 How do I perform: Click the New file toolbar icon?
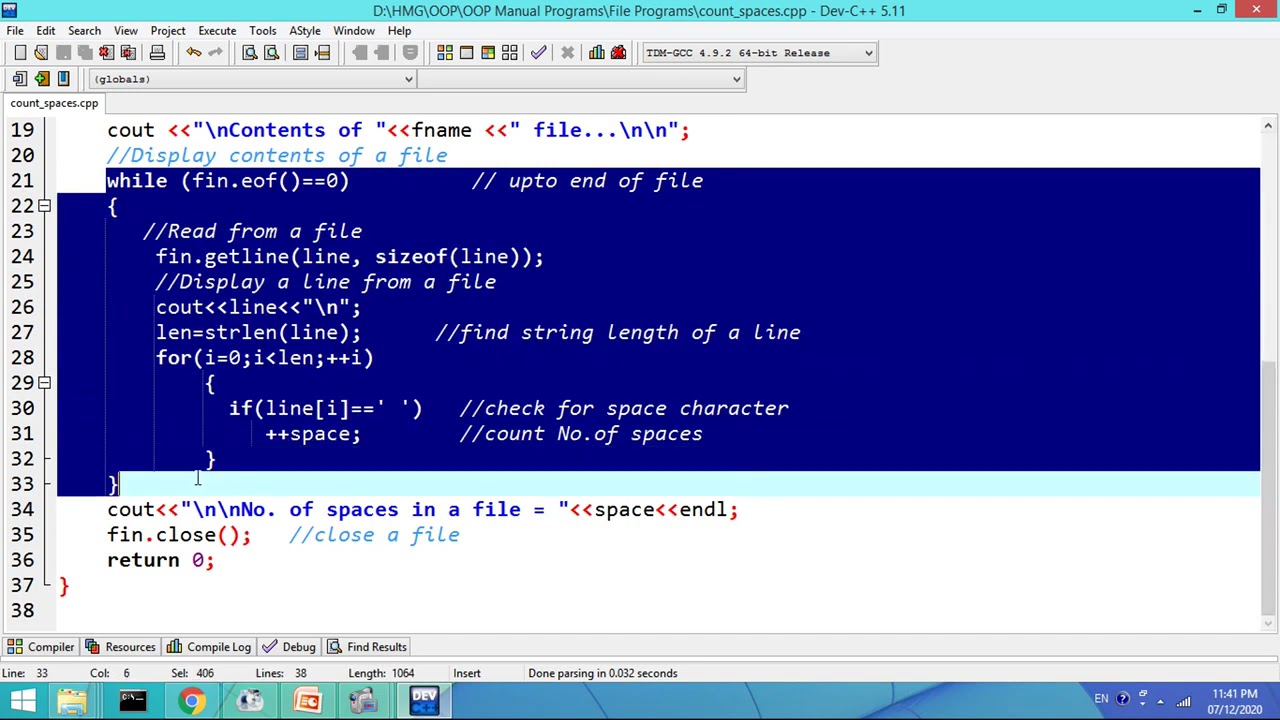tap(20, 53)
